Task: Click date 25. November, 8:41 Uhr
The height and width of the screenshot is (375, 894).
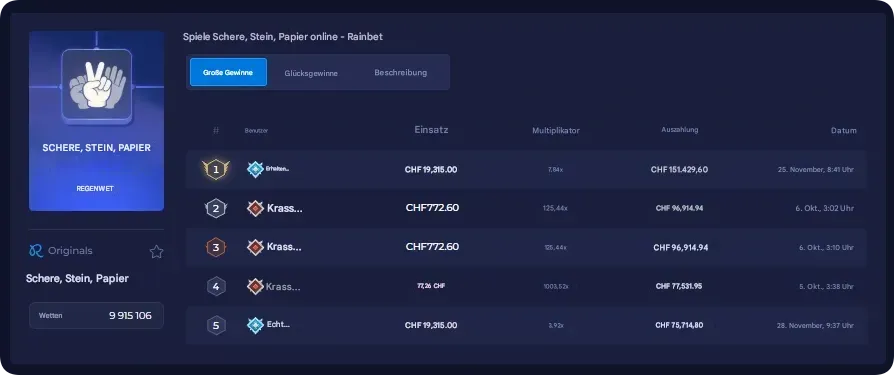Action: (x=815, y=170)
